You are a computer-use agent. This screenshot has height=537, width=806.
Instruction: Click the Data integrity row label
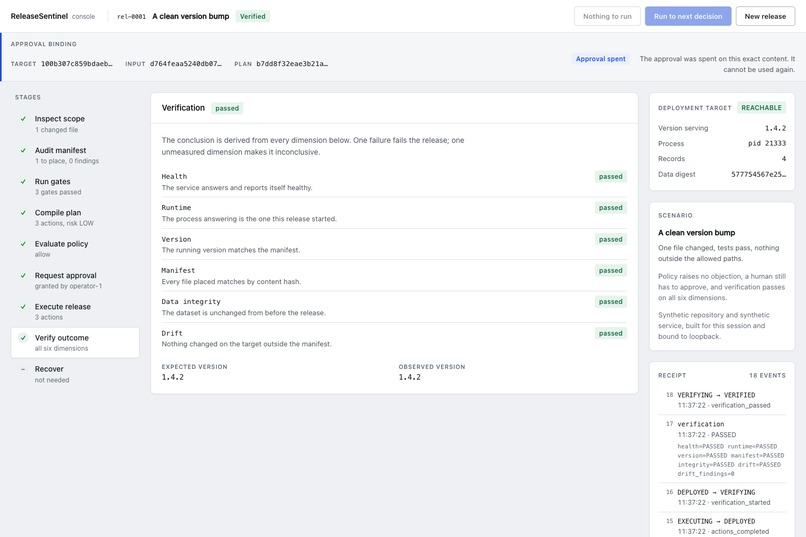191,302
